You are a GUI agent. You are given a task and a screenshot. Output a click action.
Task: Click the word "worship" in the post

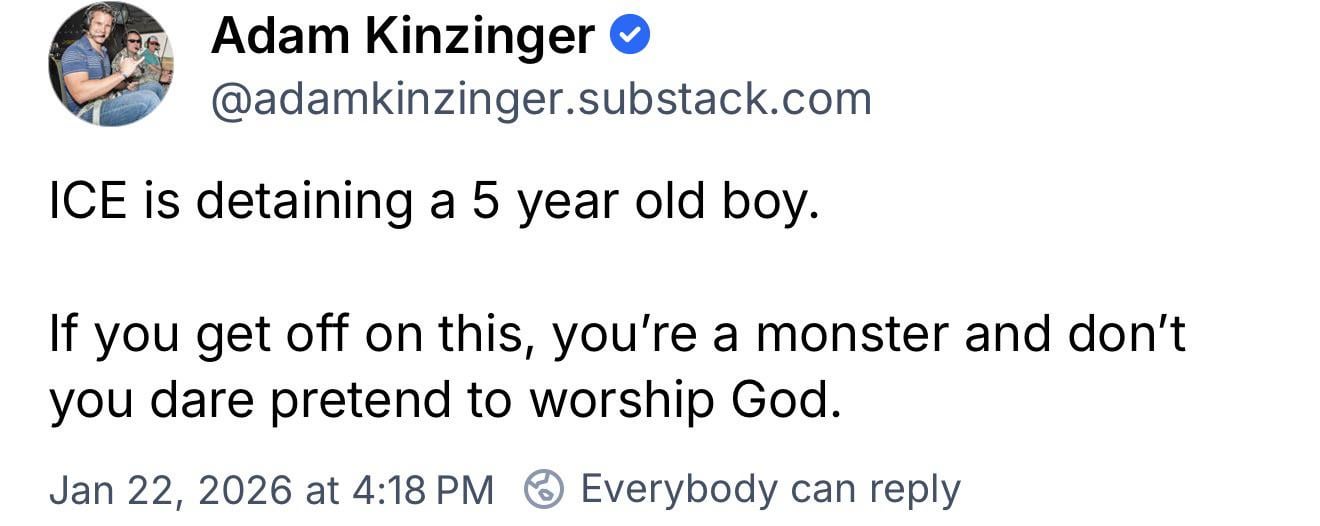point(622,400)
